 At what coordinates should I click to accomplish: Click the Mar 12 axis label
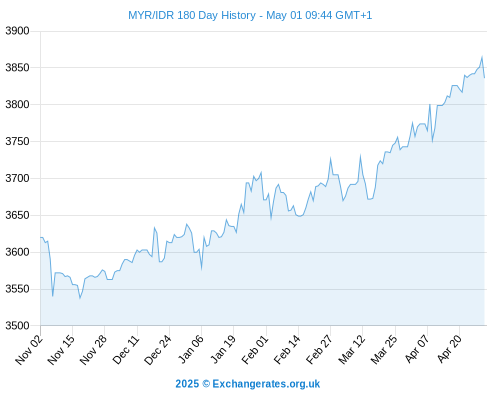point(352,349)
